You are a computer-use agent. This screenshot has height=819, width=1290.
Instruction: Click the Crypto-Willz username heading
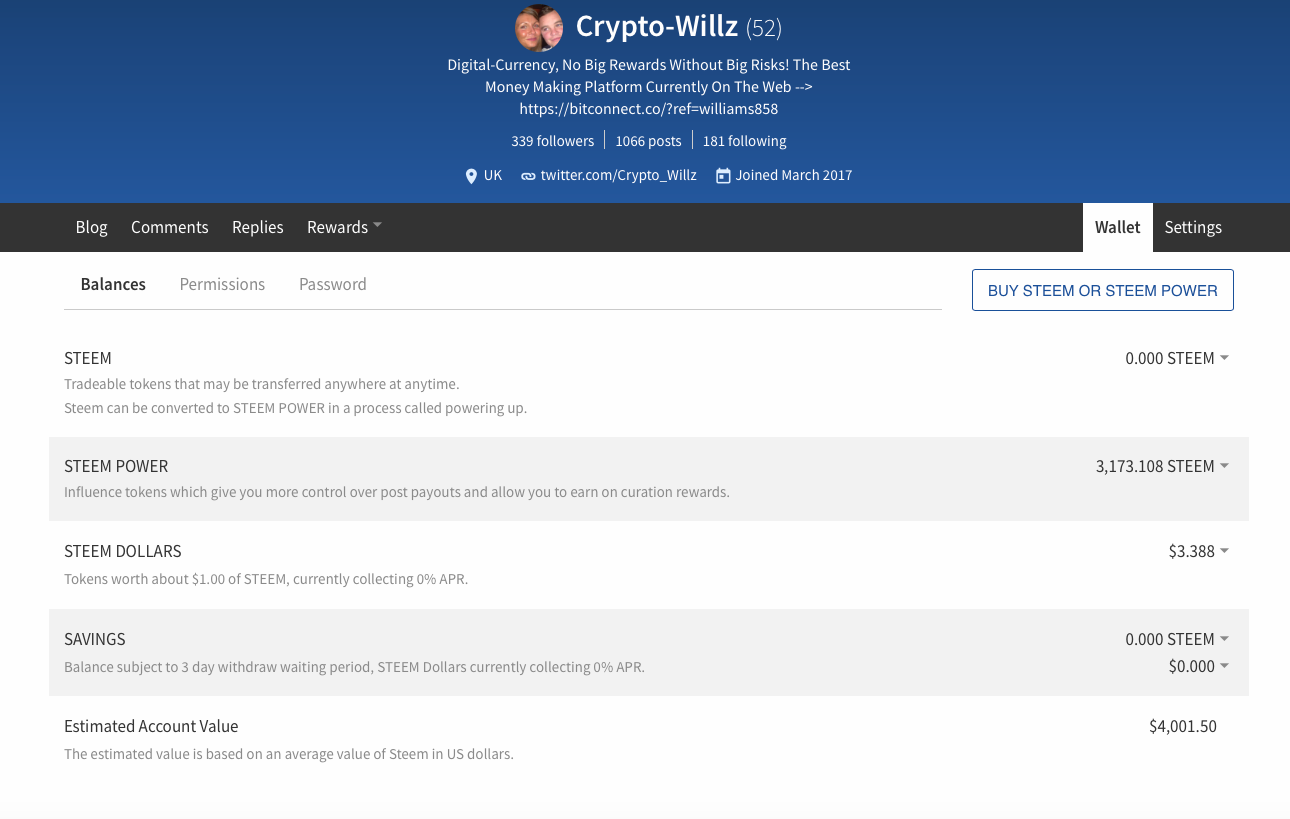pyautogui.click(x=657, y=27)
